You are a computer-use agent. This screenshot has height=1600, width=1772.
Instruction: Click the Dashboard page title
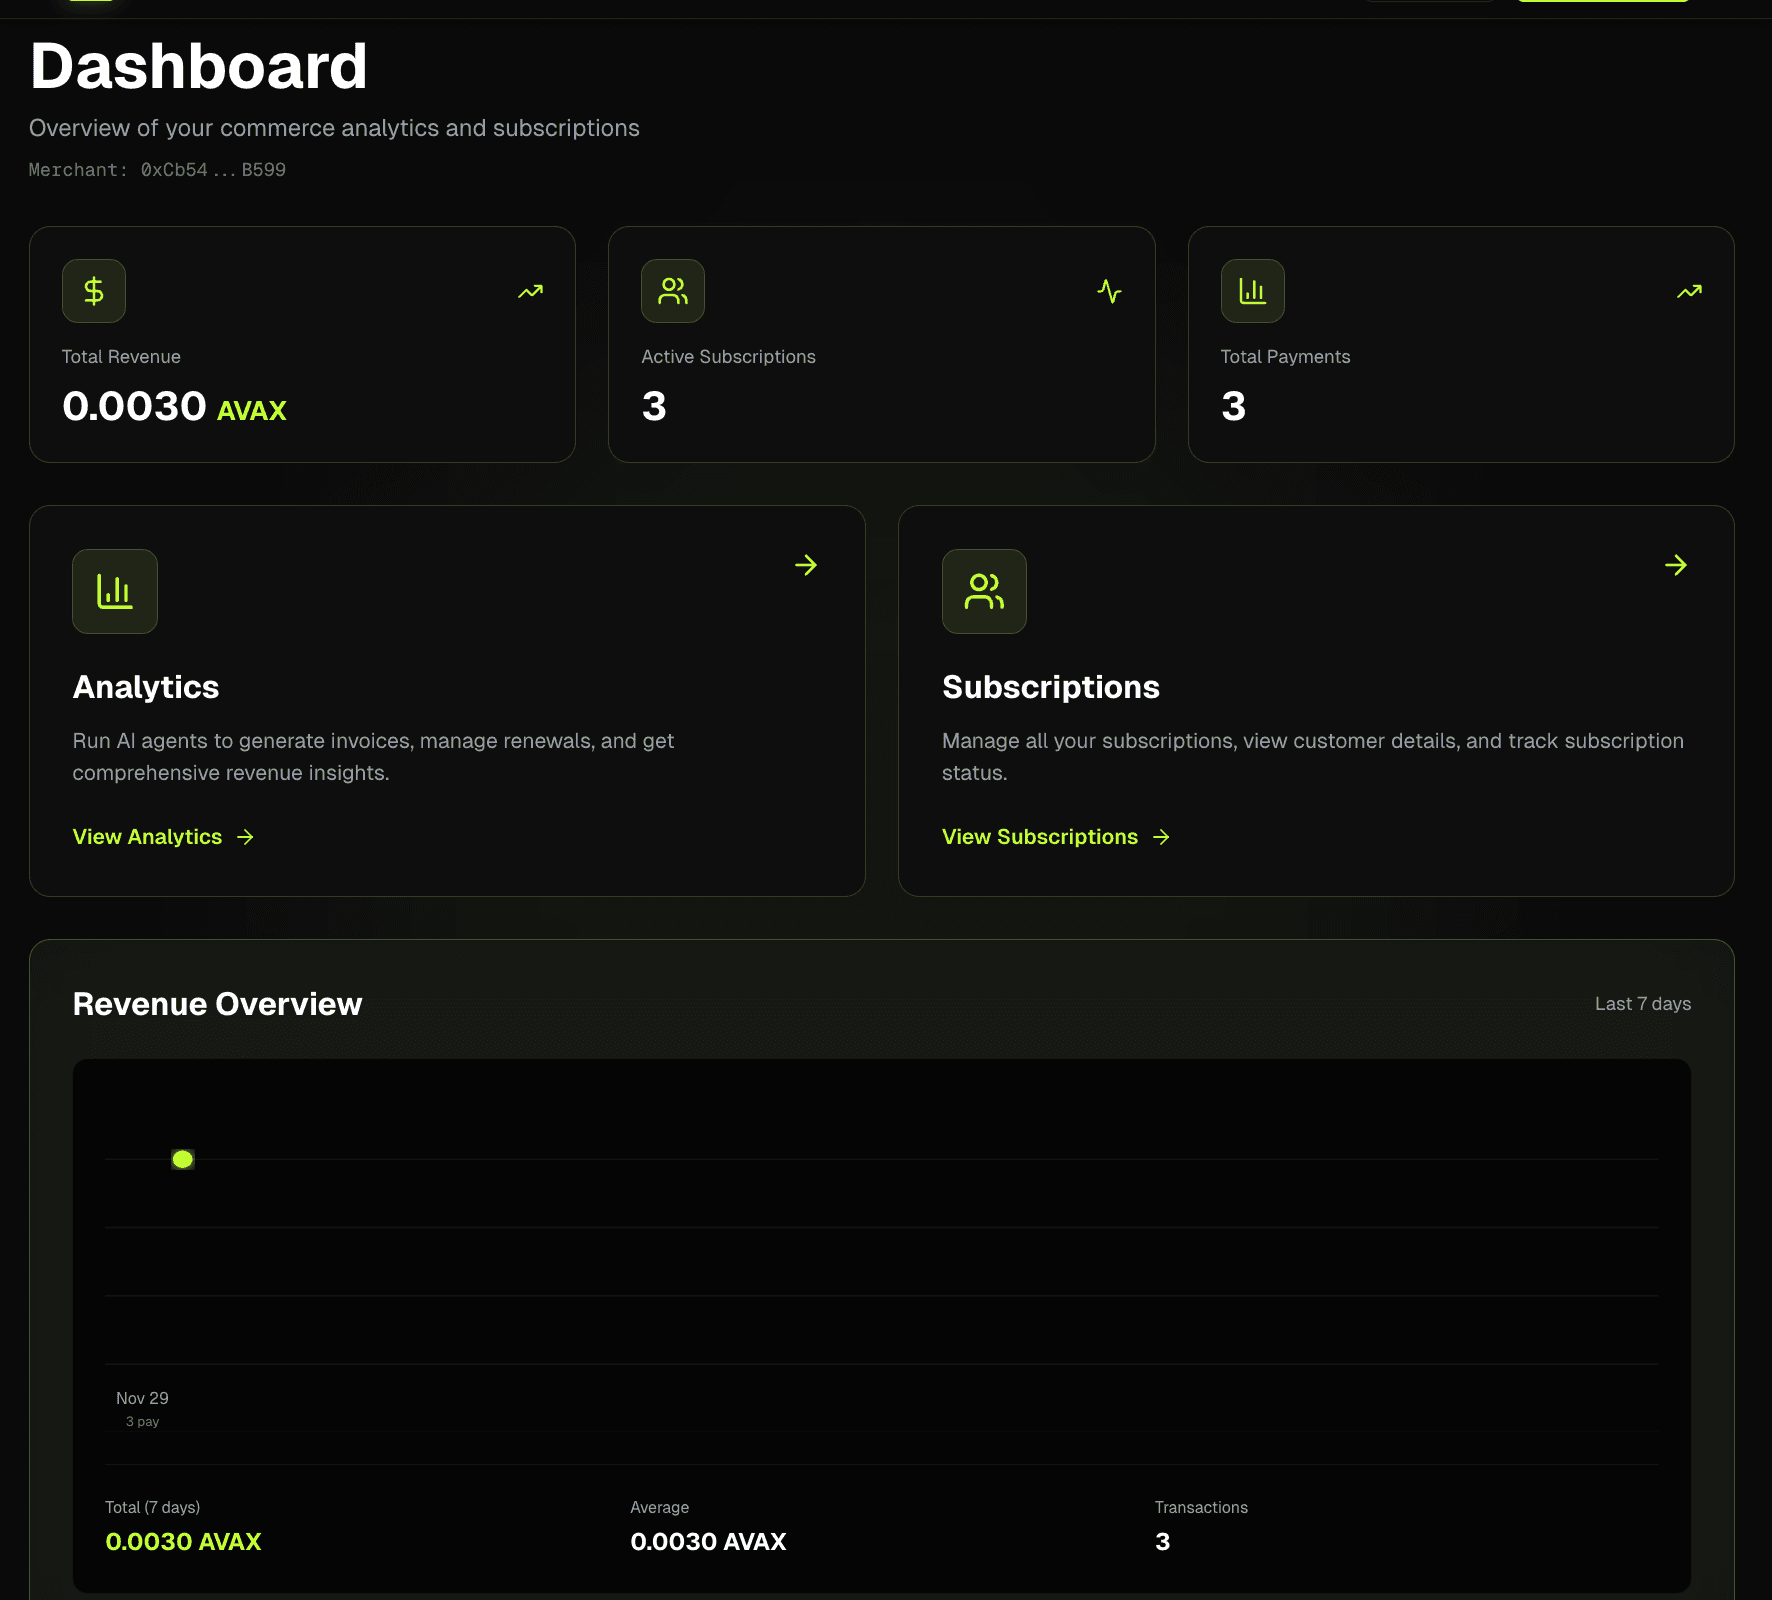[x=198, y=66]
